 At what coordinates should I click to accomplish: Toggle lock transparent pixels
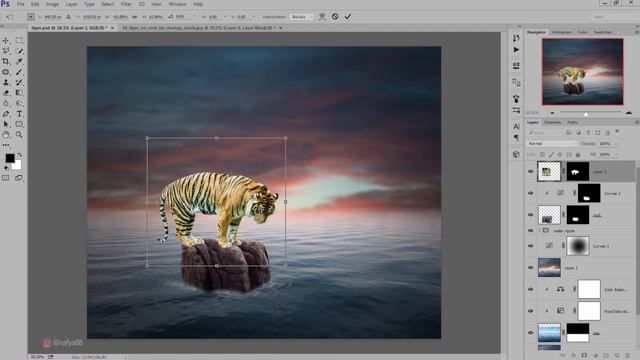click(x=542, y=155)
